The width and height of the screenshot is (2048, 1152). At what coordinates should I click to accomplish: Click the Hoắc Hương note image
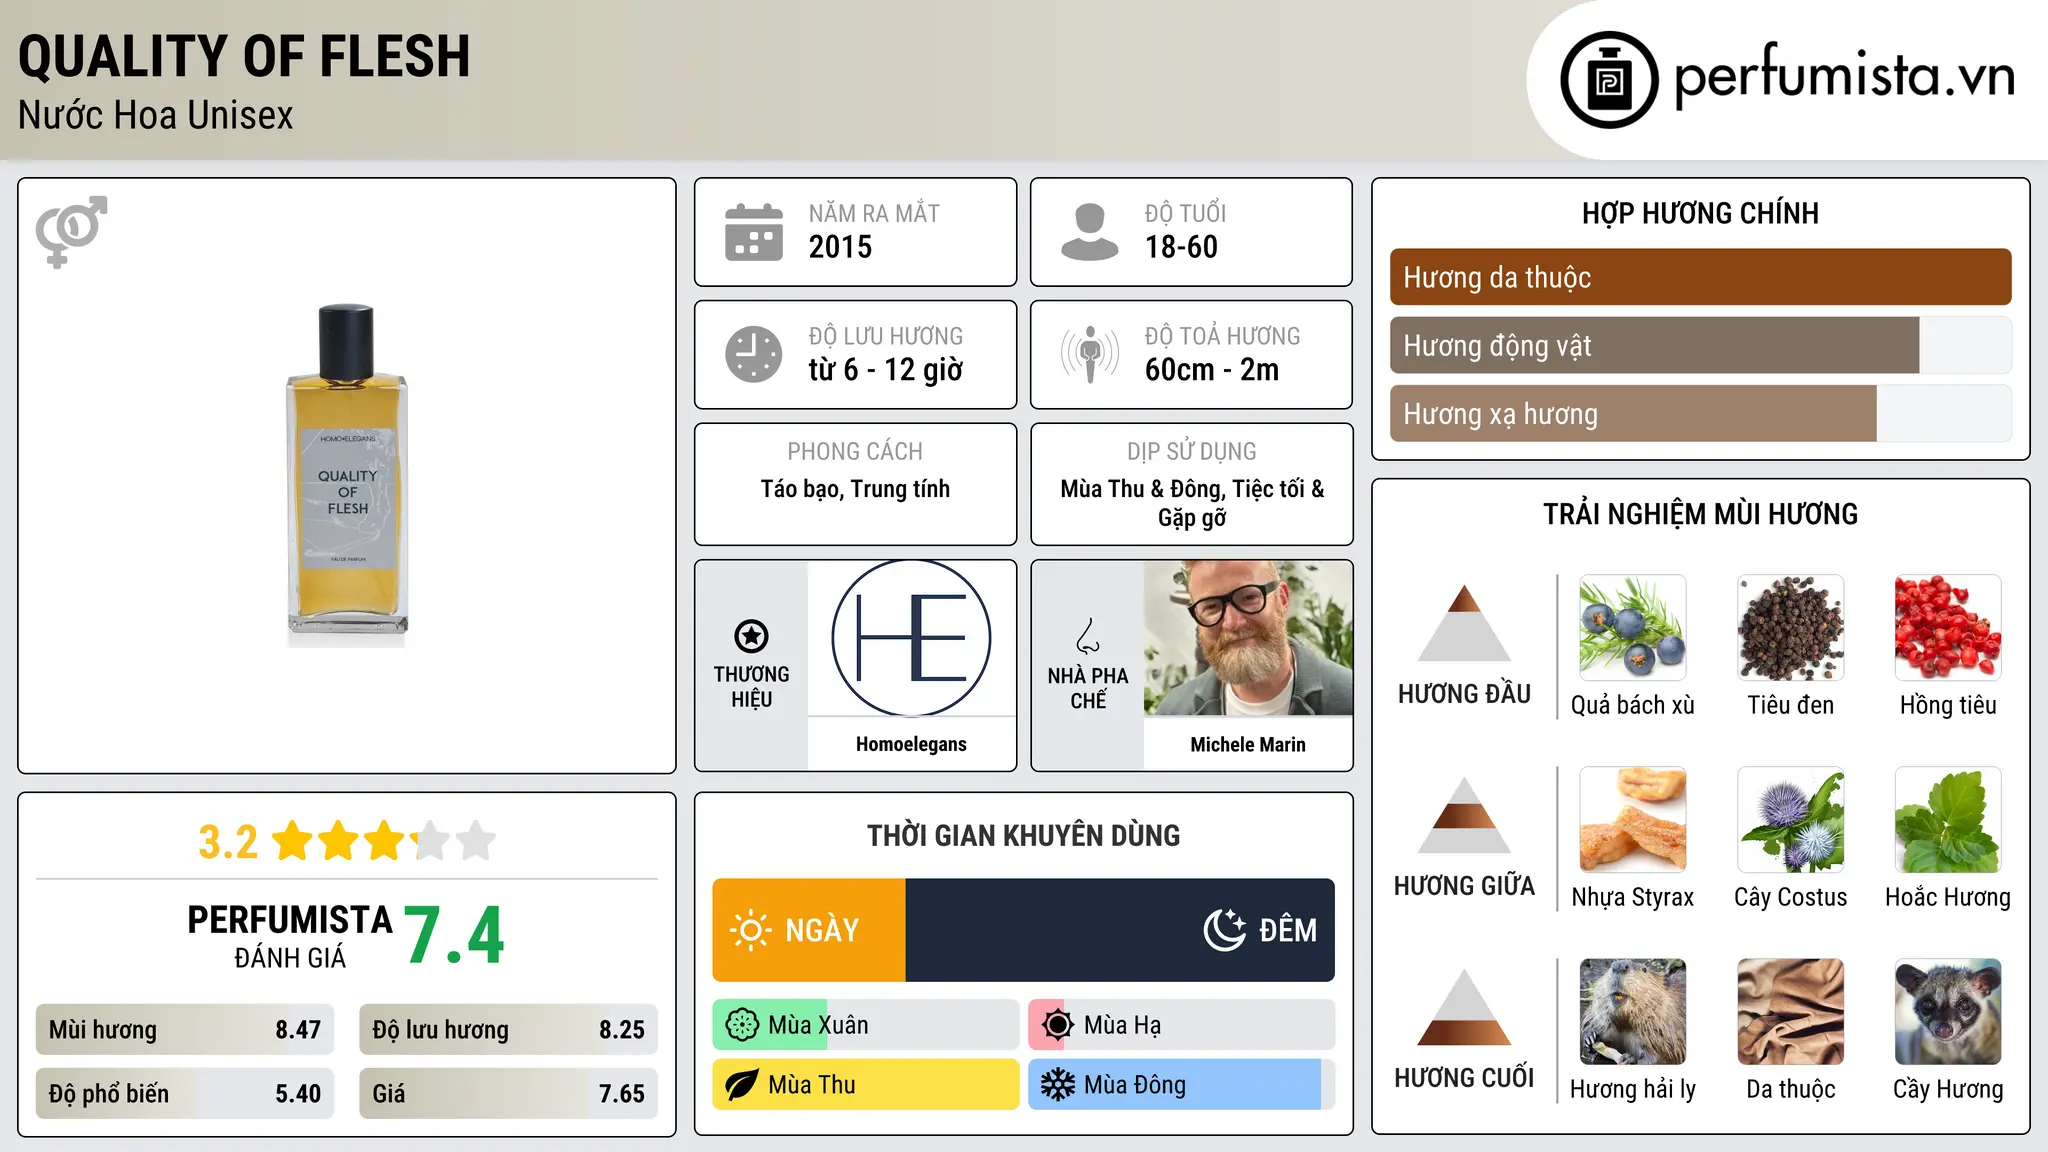(x=1948, y=820)
